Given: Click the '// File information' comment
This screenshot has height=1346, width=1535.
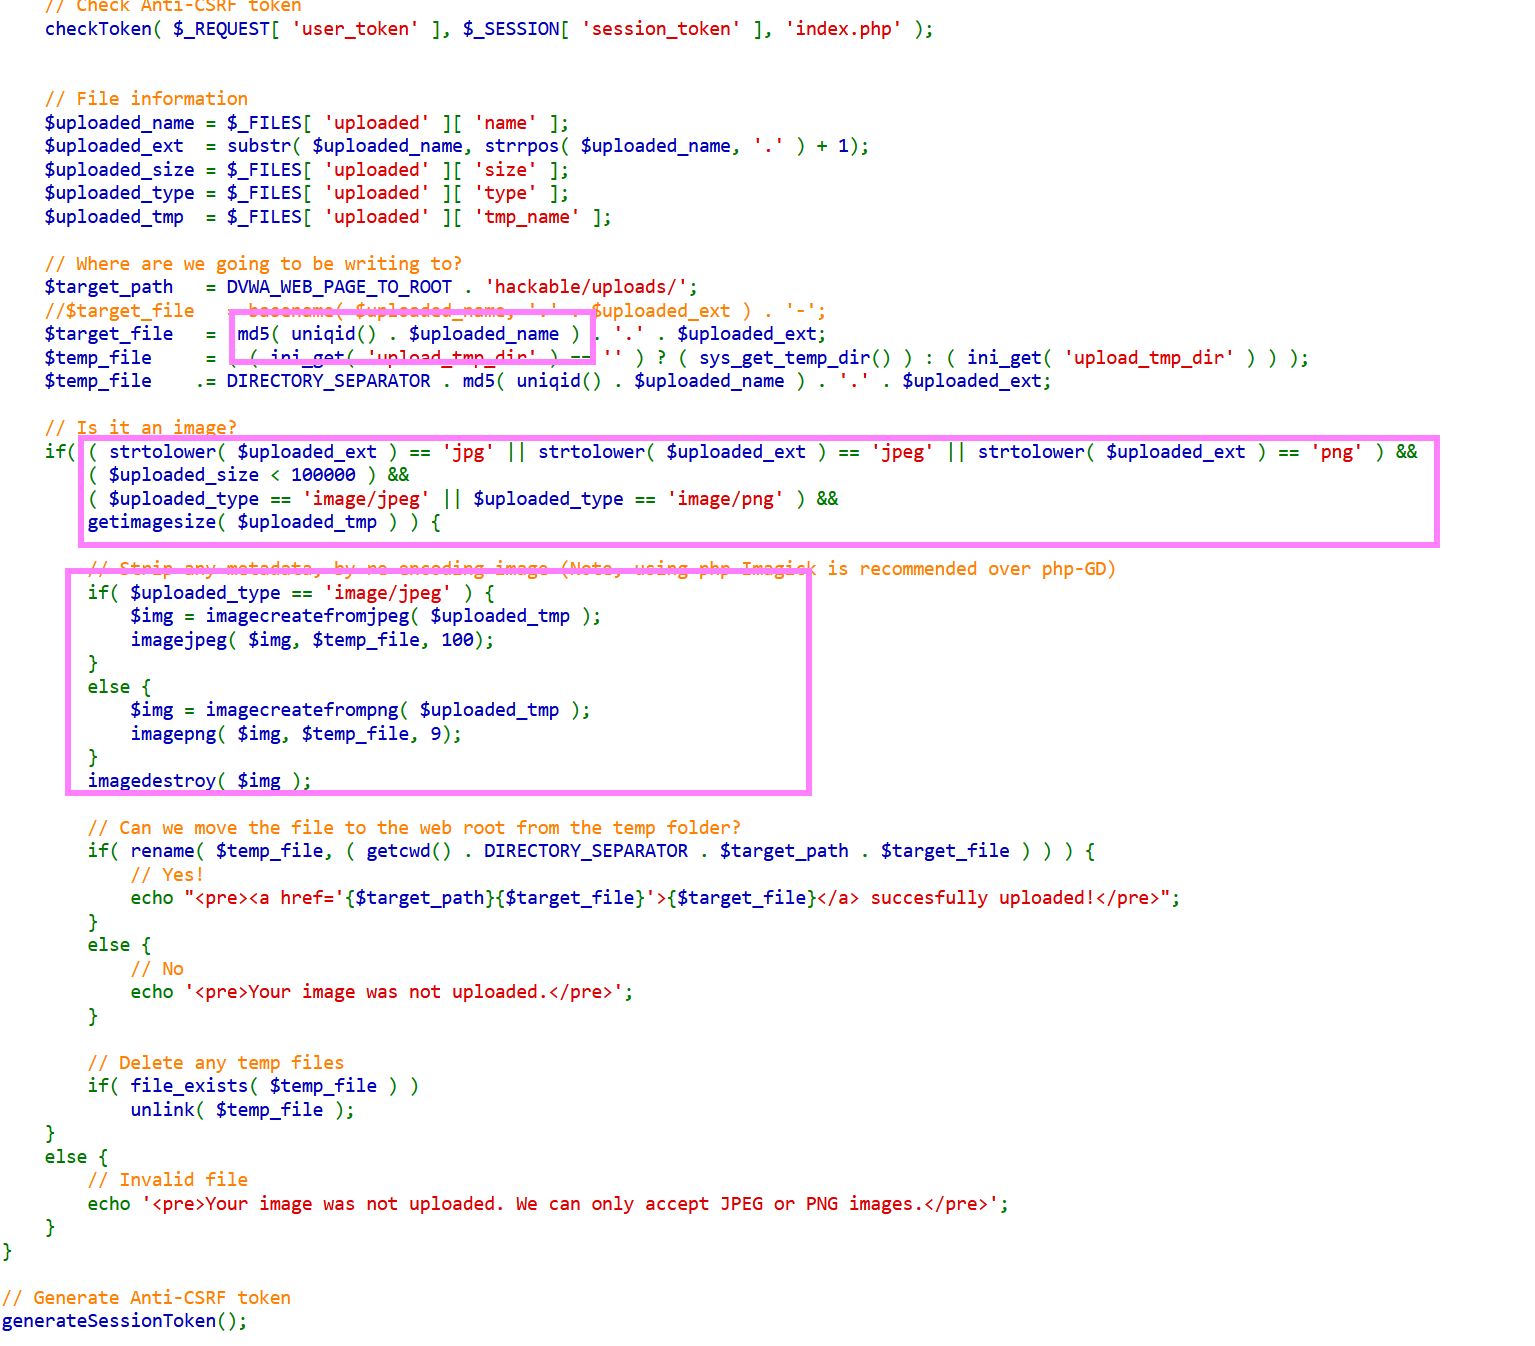Looking at the screenshot, I should tap(146, 99).
